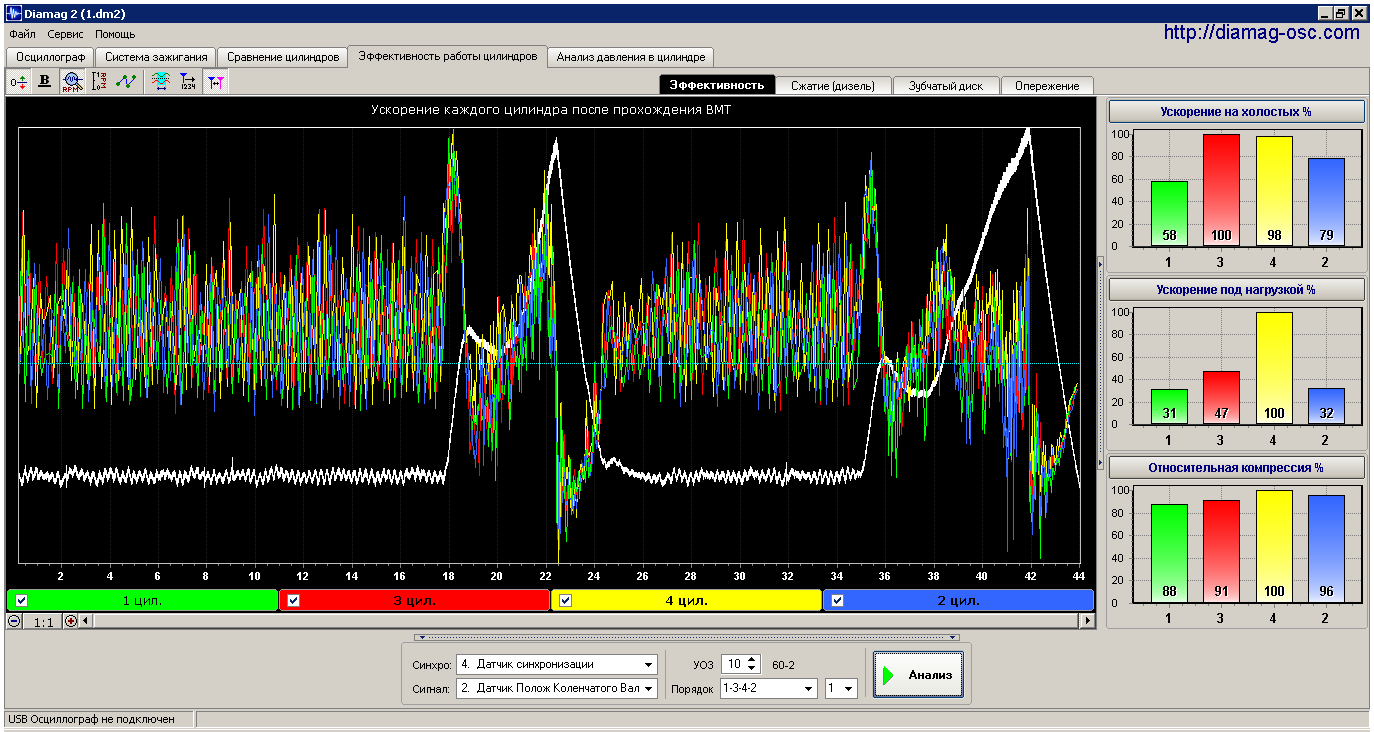
Task: Switch to Система зажигания tab
Action: pos(155,57)
